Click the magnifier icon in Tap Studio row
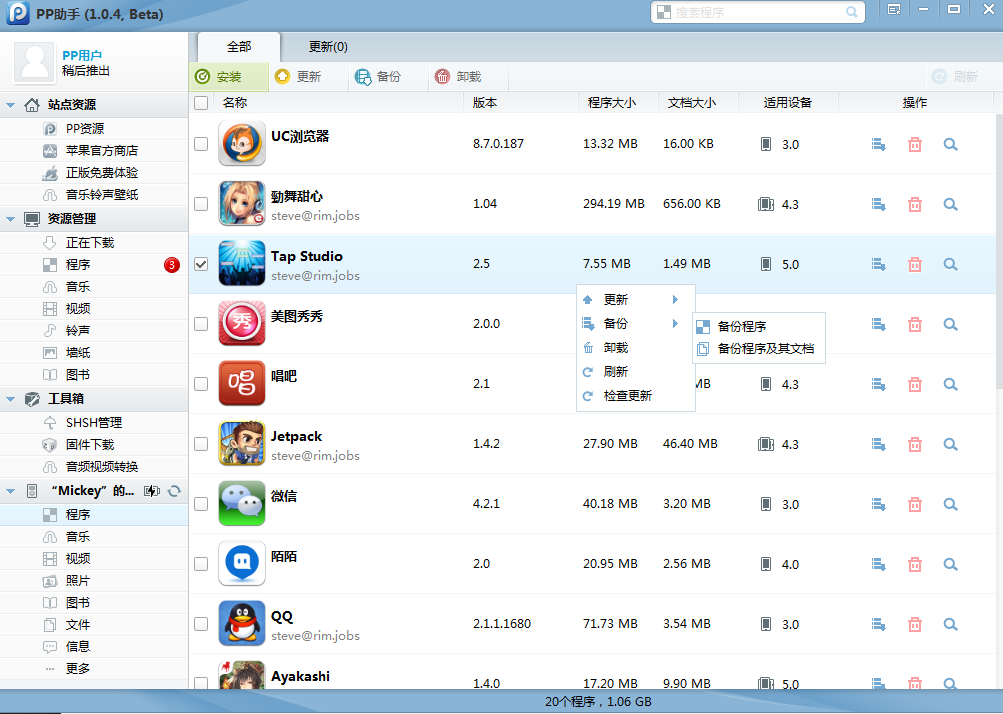The height and width of the screenshot is (714, 1003). pyautogui.click(x=950, y=265)
